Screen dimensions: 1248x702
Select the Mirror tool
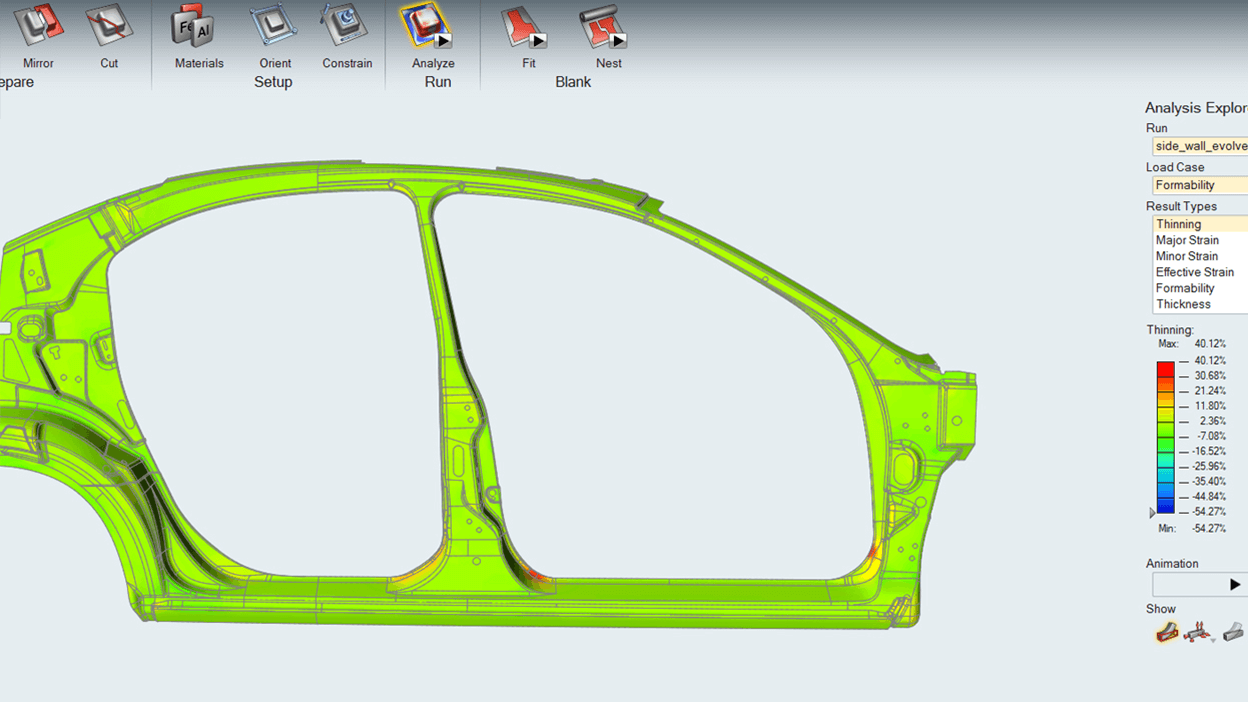(38, 27)
